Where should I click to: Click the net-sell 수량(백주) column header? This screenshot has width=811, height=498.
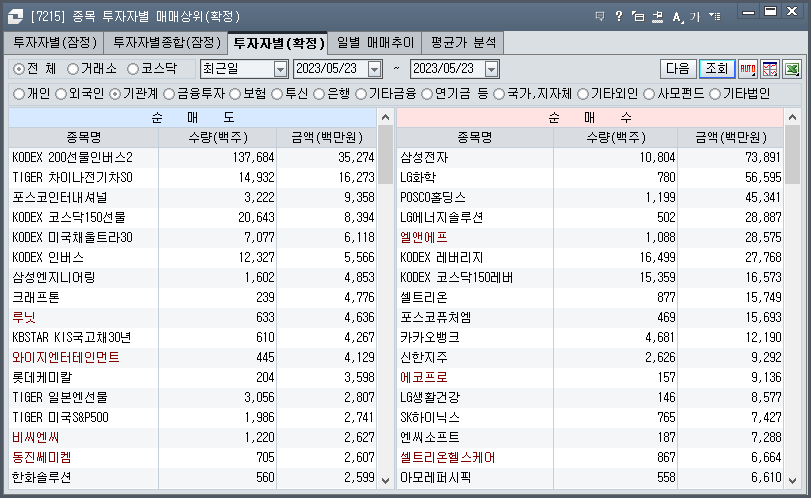coord(218,138)
